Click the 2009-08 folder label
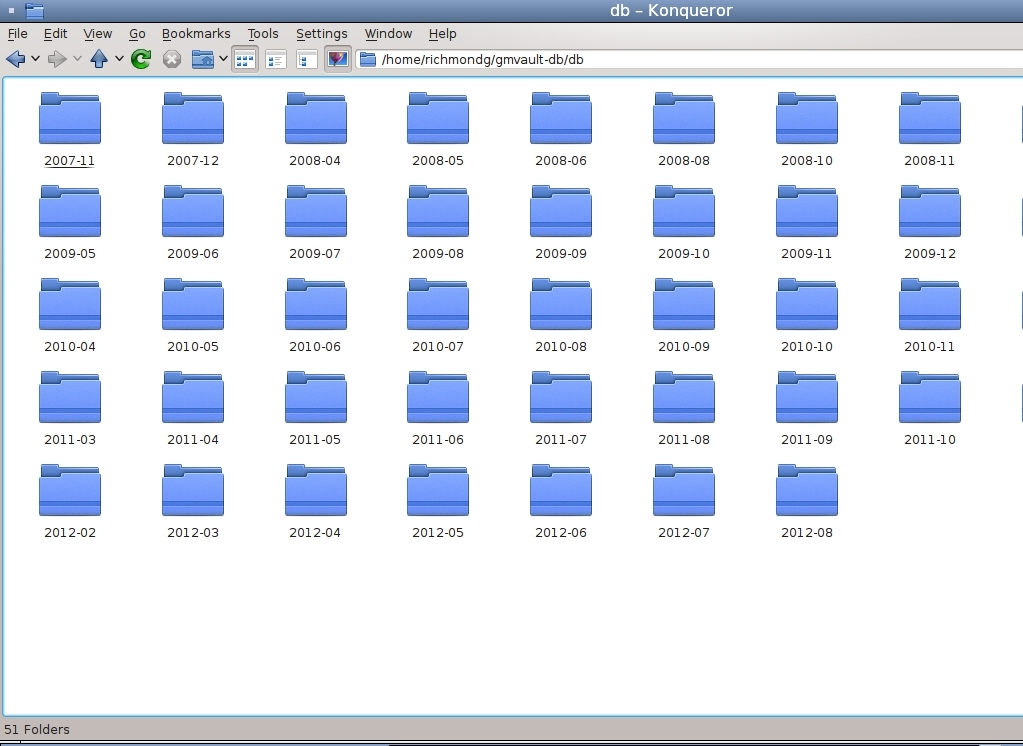Screen dimensions: 1023x746 click(x=438, y=253)
